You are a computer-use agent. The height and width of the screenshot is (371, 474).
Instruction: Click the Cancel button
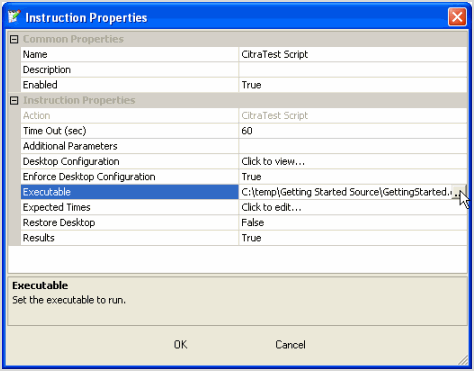point(290,344)
